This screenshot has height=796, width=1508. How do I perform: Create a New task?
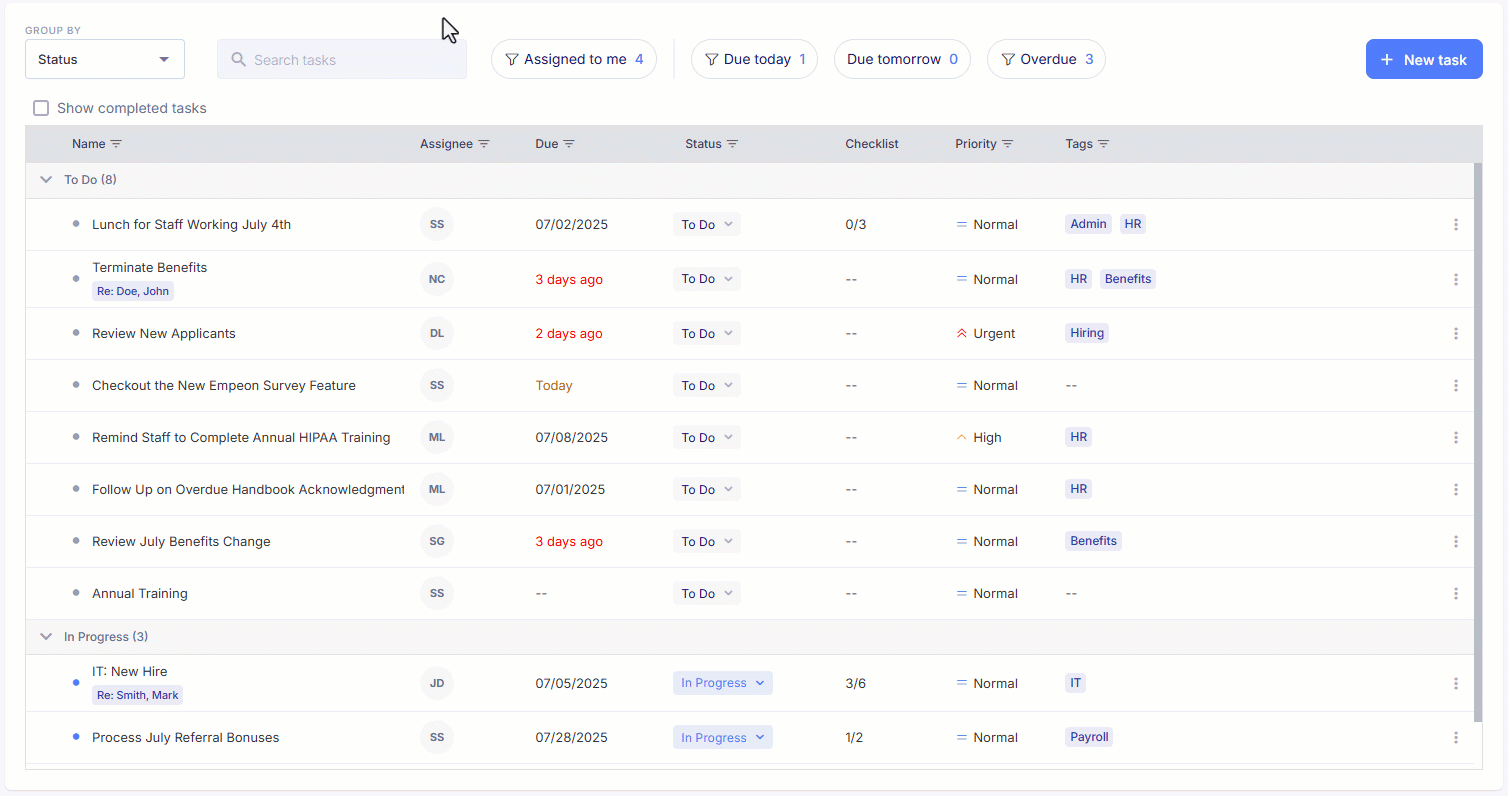point(1424,59)
